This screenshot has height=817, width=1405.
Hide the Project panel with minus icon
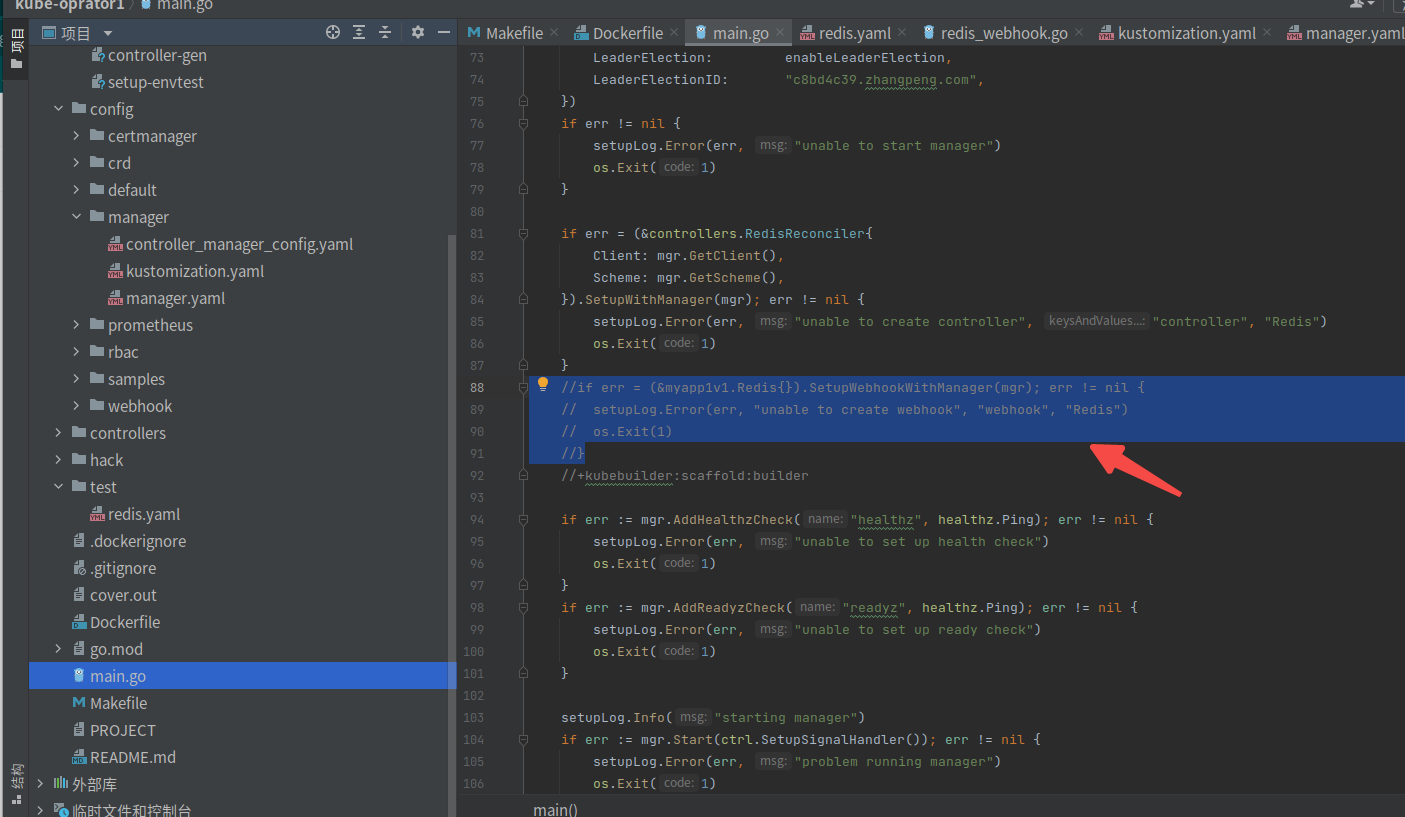(x=444, y=33)
